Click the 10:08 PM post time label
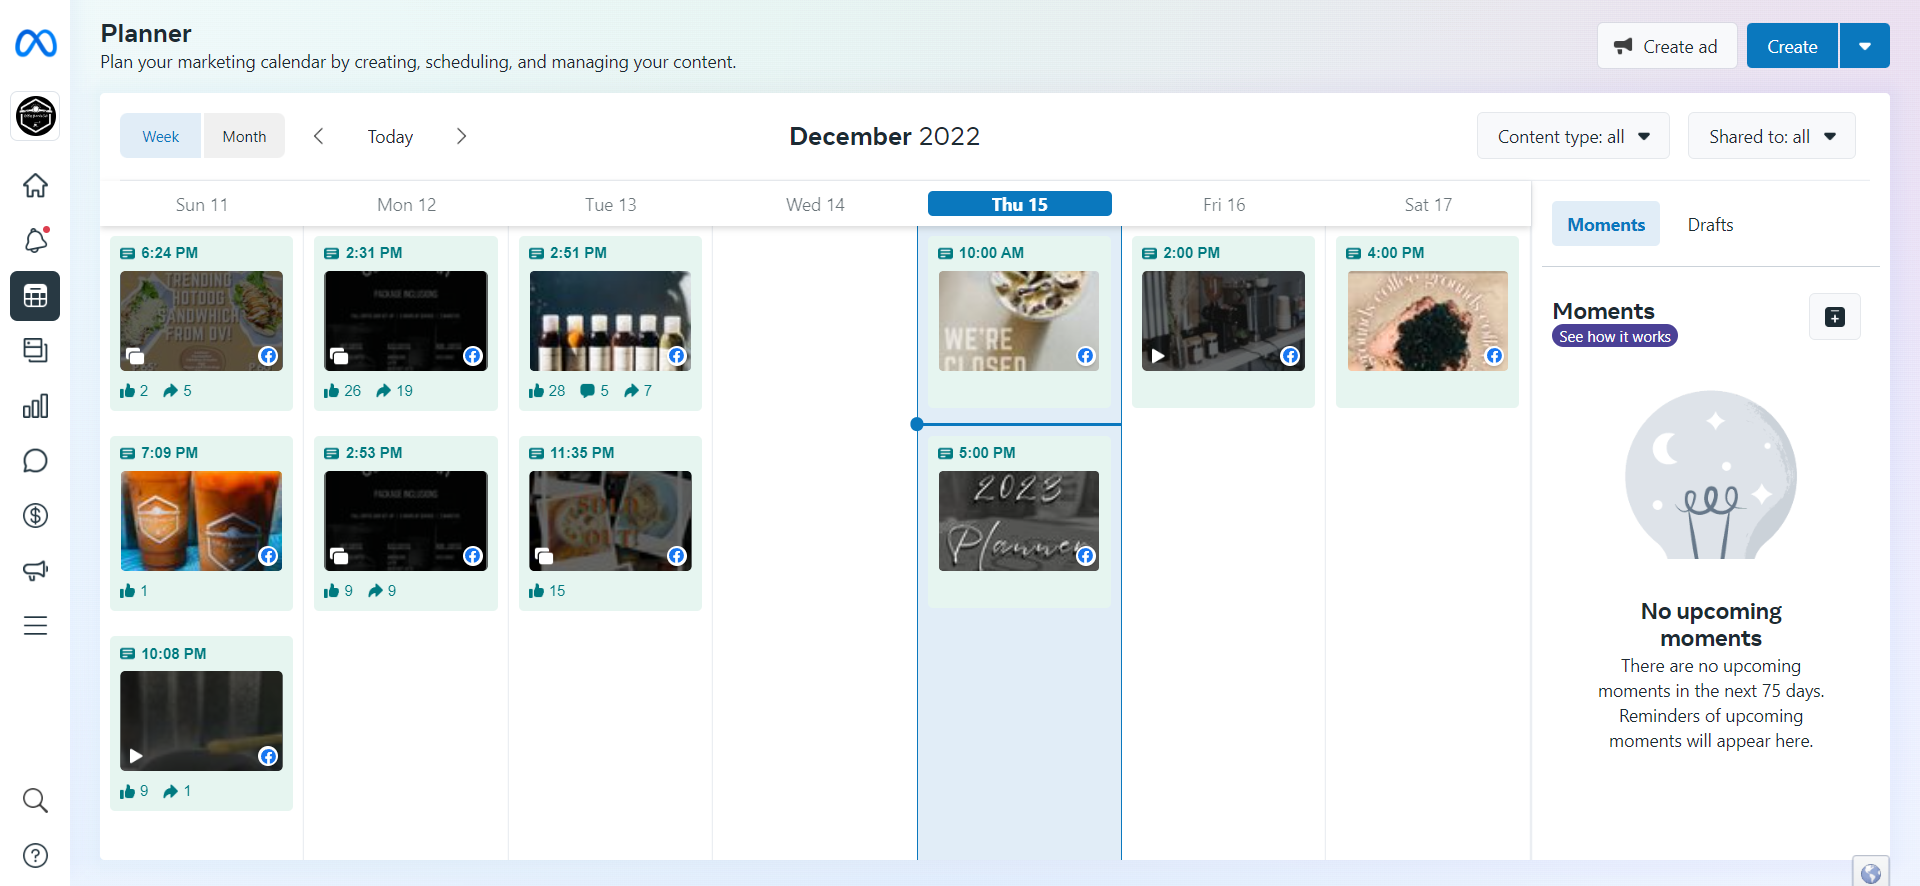 (174, 653)
